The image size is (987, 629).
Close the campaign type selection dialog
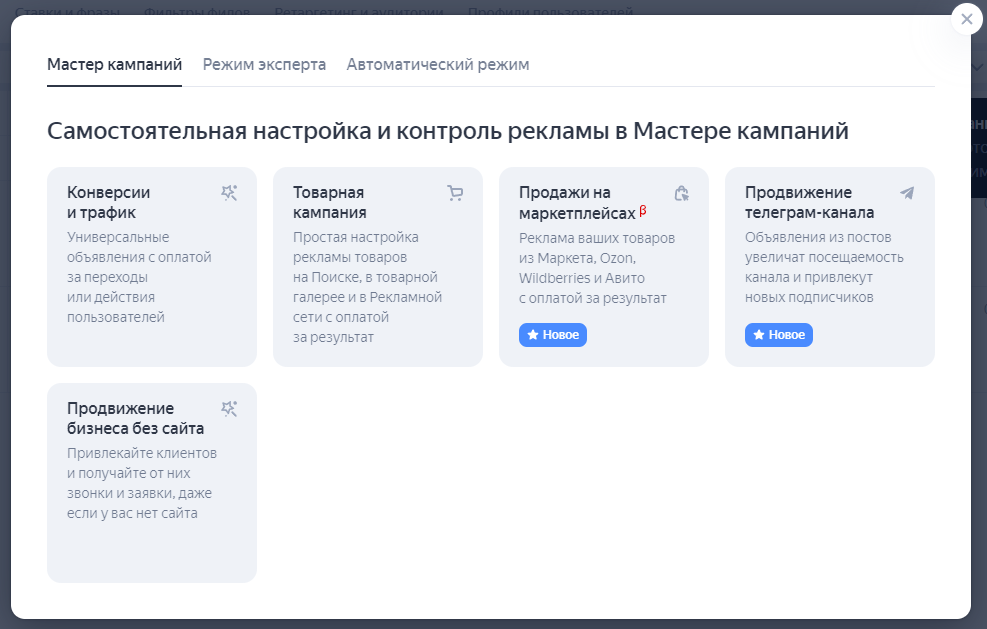click(x=966, y=19)
